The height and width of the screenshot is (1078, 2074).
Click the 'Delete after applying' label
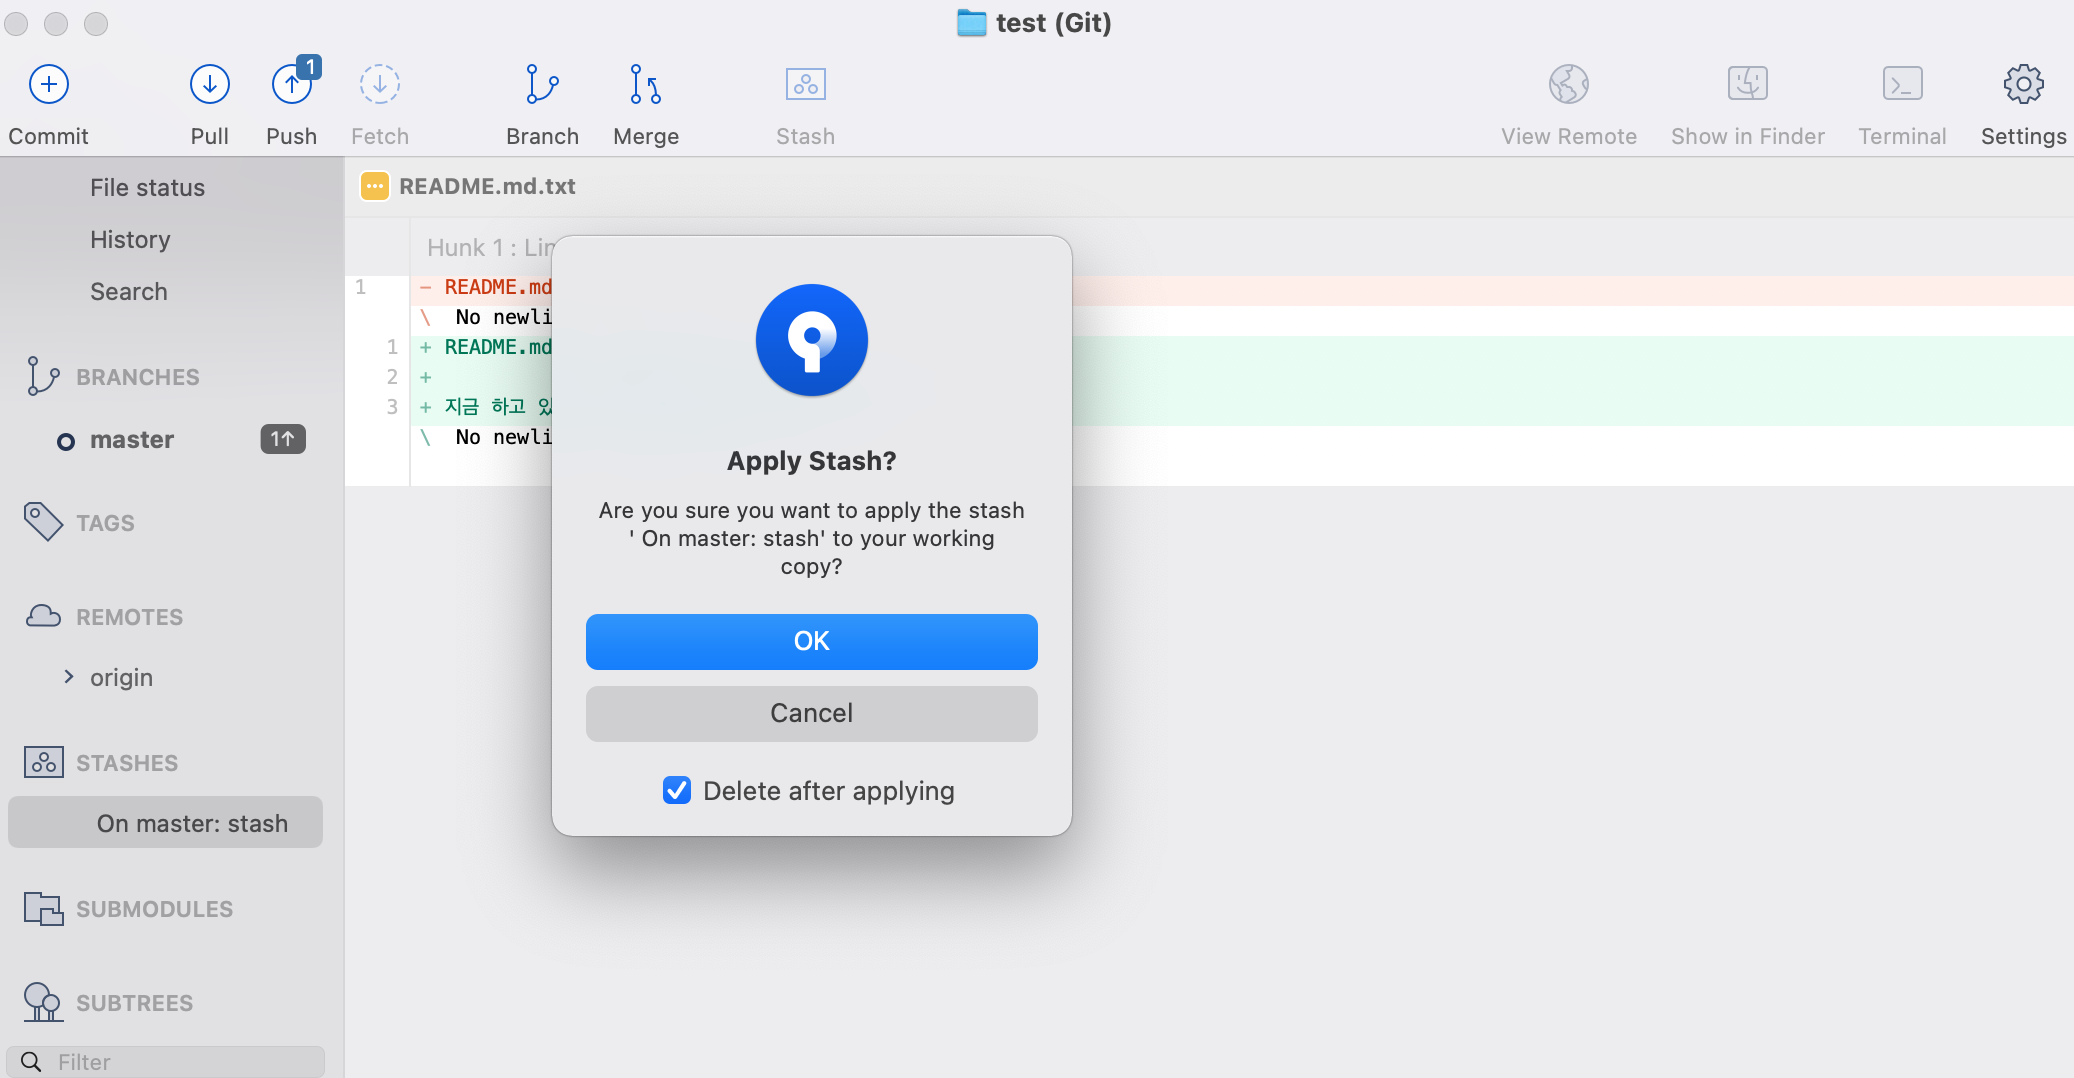(x=829, y=791)
